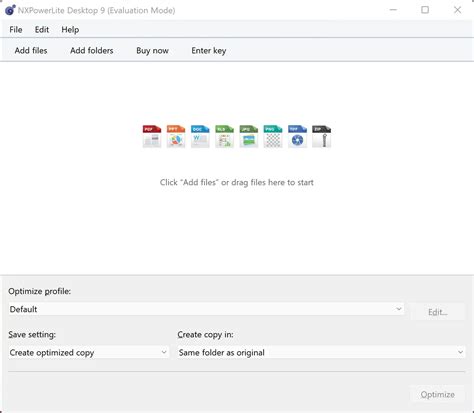Screen dimensions: 474x413
Task: Click the NXPowerLite app logo in title bar
Action: point(10,10)
